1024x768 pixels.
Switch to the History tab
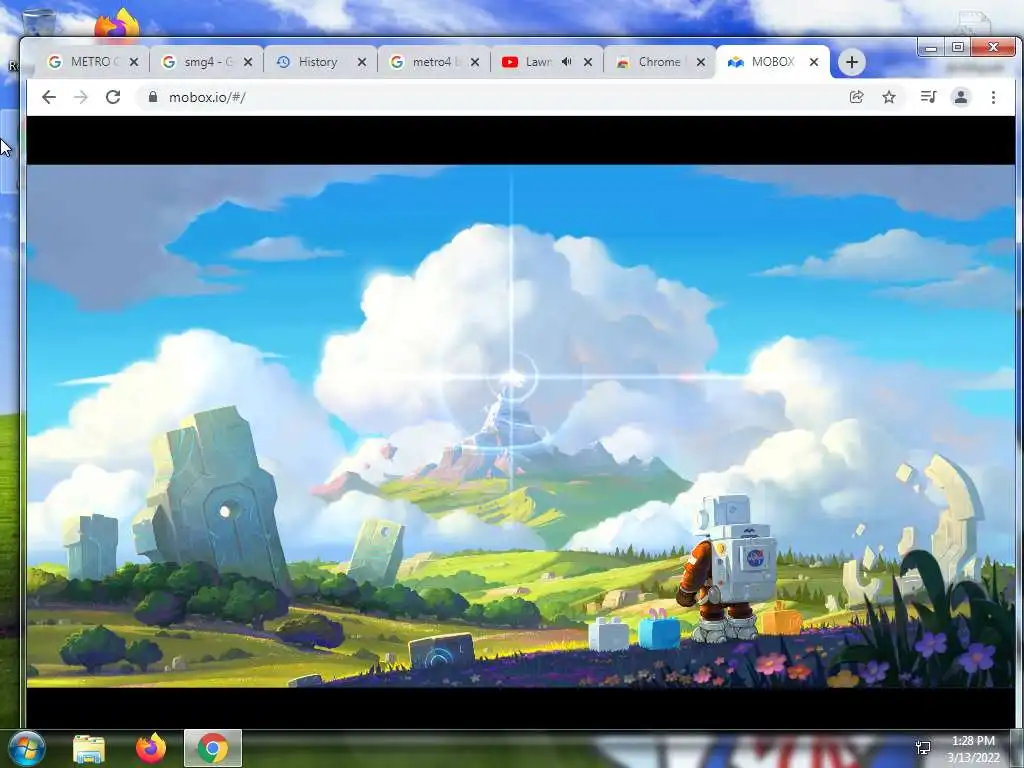pos(320,62)
